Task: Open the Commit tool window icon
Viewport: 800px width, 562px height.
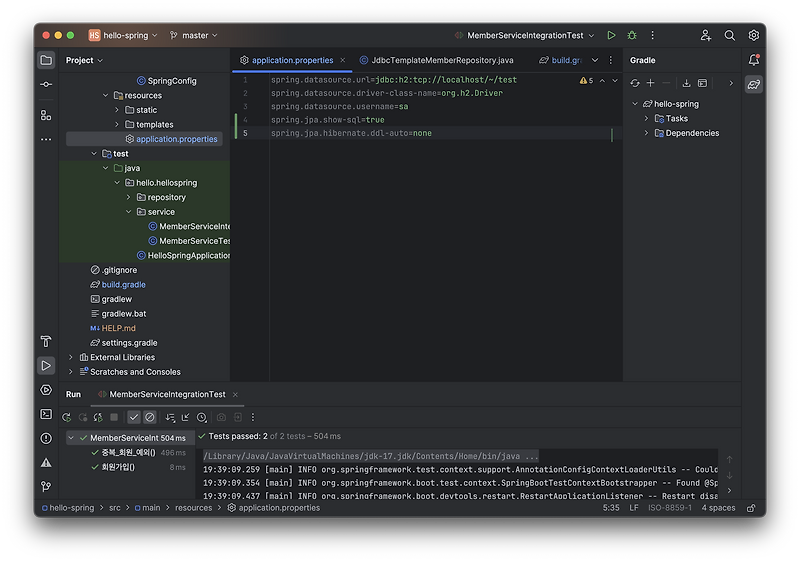Action: pos(46,84)
